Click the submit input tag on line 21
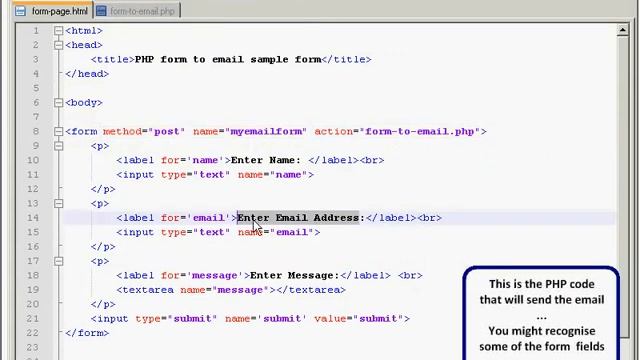 pos(250,319)
